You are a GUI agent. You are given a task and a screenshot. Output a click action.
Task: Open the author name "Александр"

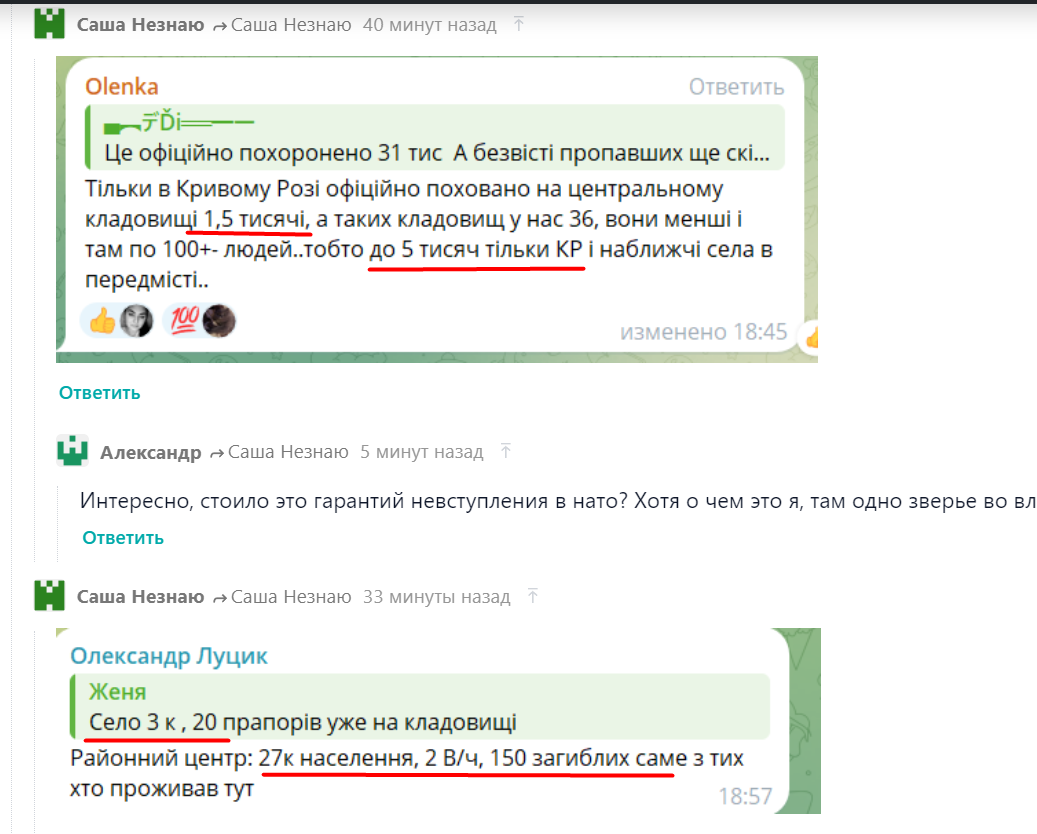[x=150, y=452]
